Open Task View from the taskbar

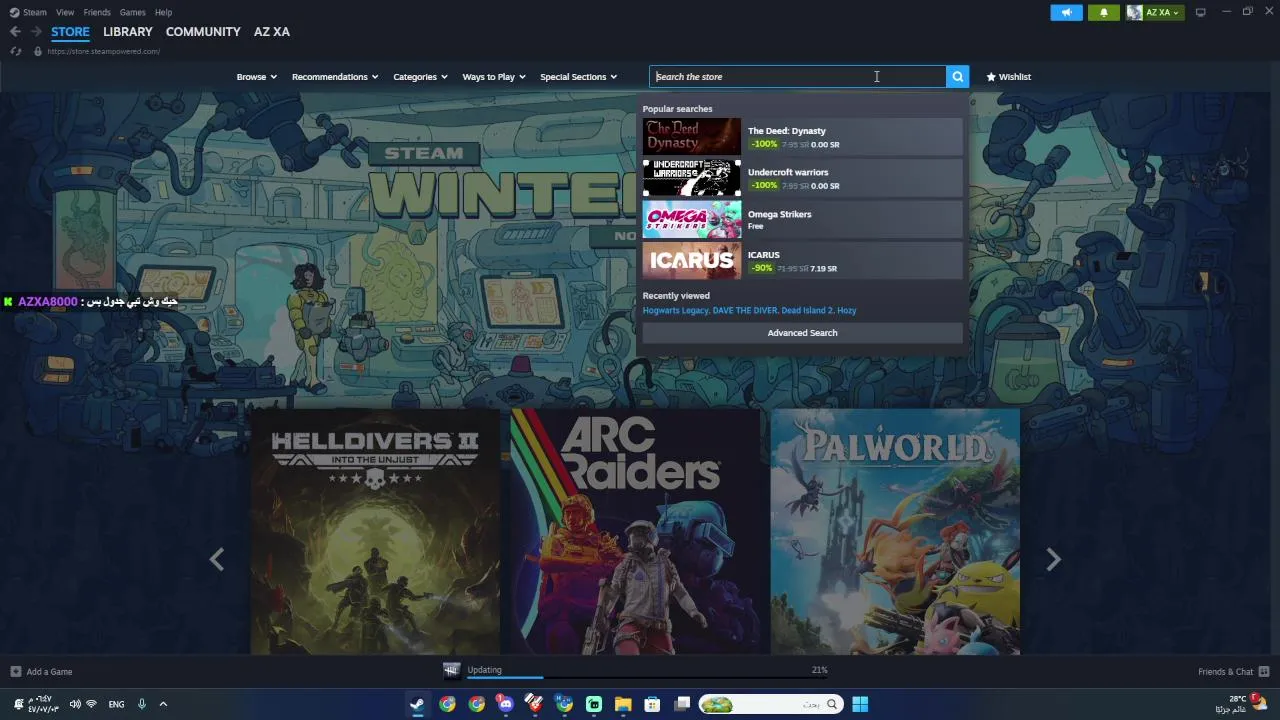click(x=682, y=704)
